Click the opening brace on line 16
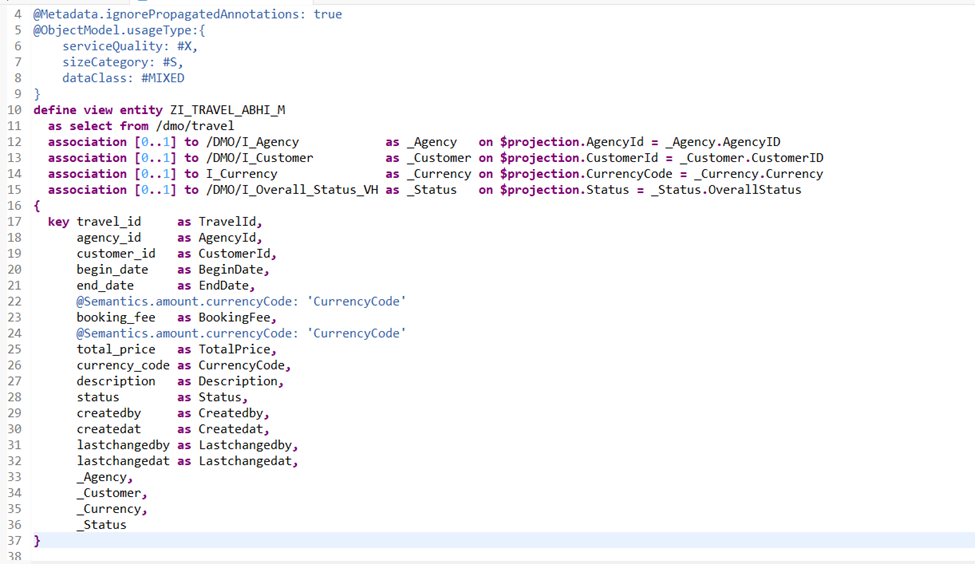 point(37,206)
